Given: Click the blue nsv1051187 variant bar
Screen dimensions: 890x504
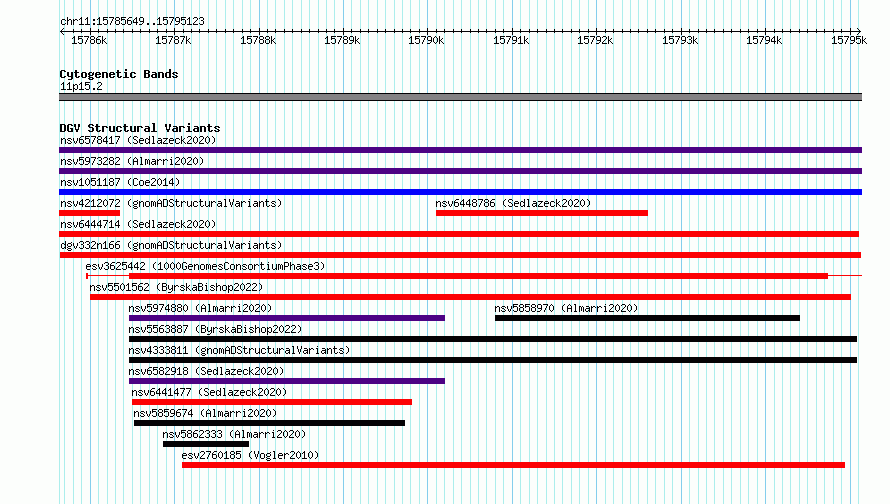Looking at the screenshot, I should pos(460,192).
